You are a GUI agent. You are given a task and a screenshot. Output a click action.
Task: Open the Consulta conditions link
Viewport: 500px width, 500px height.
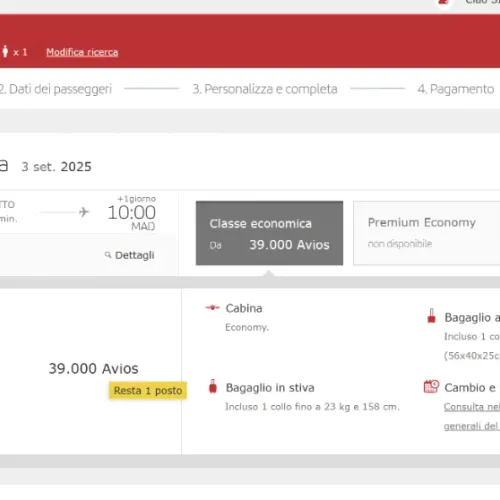472,416
